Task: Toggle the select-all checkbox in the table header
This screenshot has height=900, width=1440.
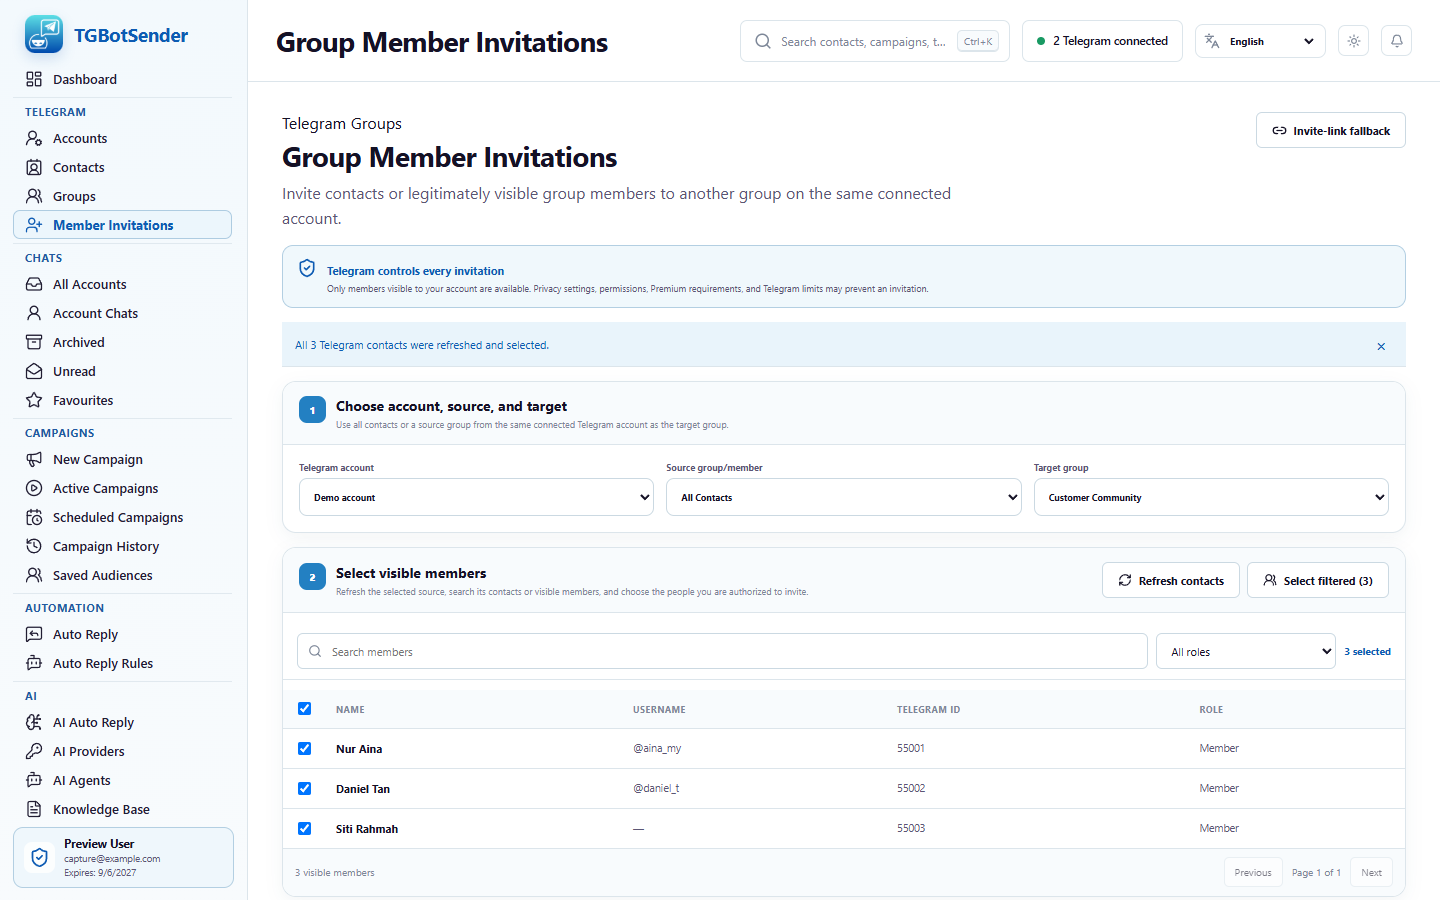Action: [305, 709]
